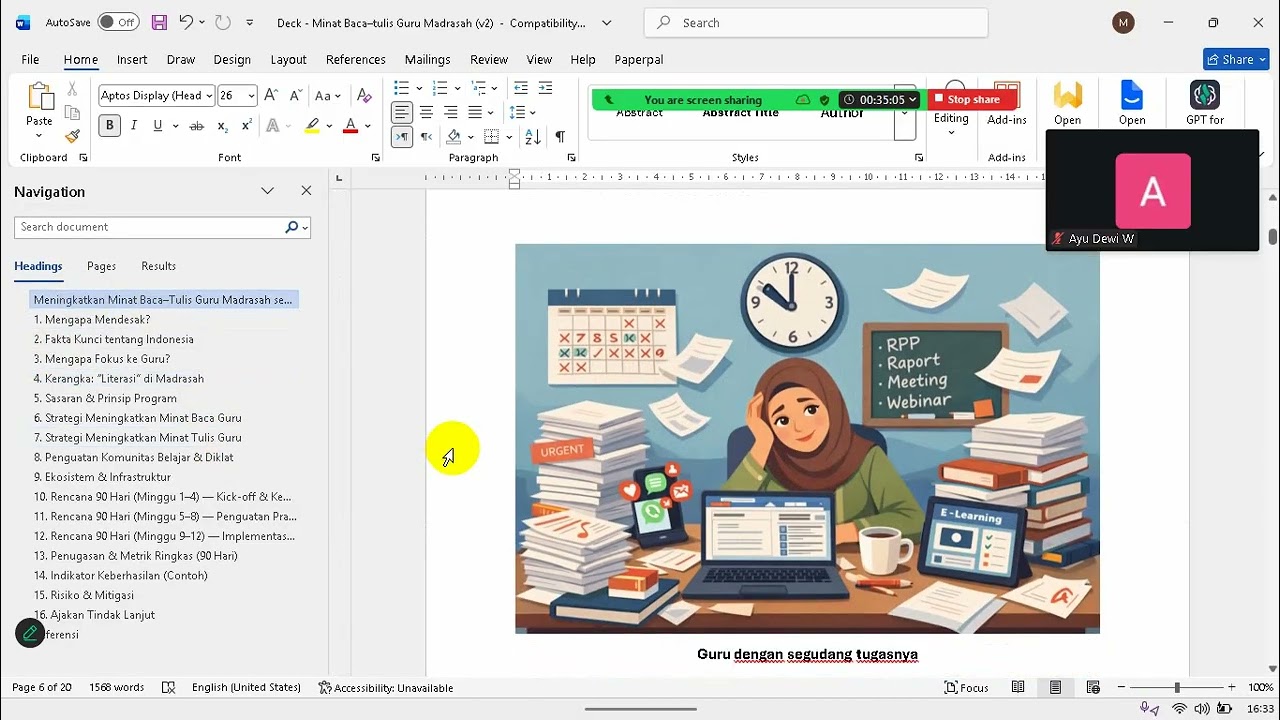Open Focus mode from status bar
Screen dimensions: 1280x720
pos(967,687)
